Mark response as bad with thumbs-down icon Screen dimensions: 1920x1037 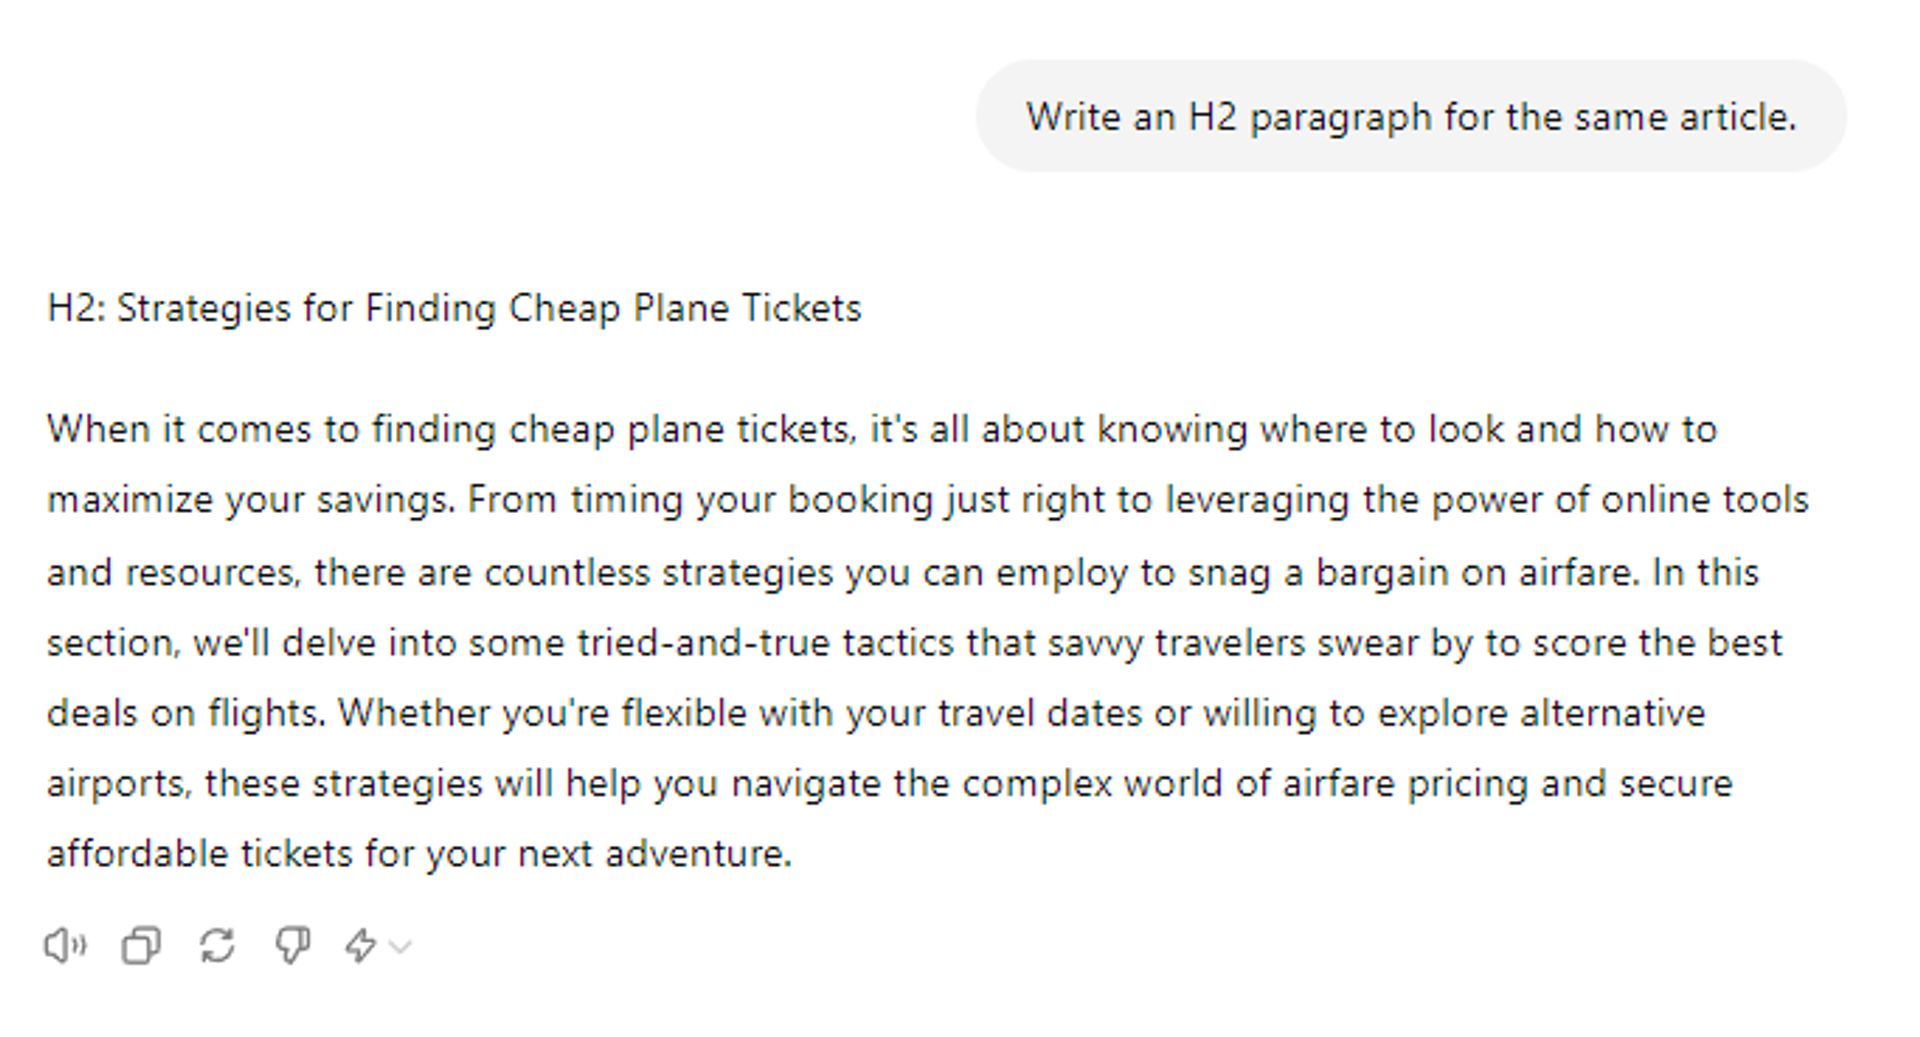[x=293, y=945]
